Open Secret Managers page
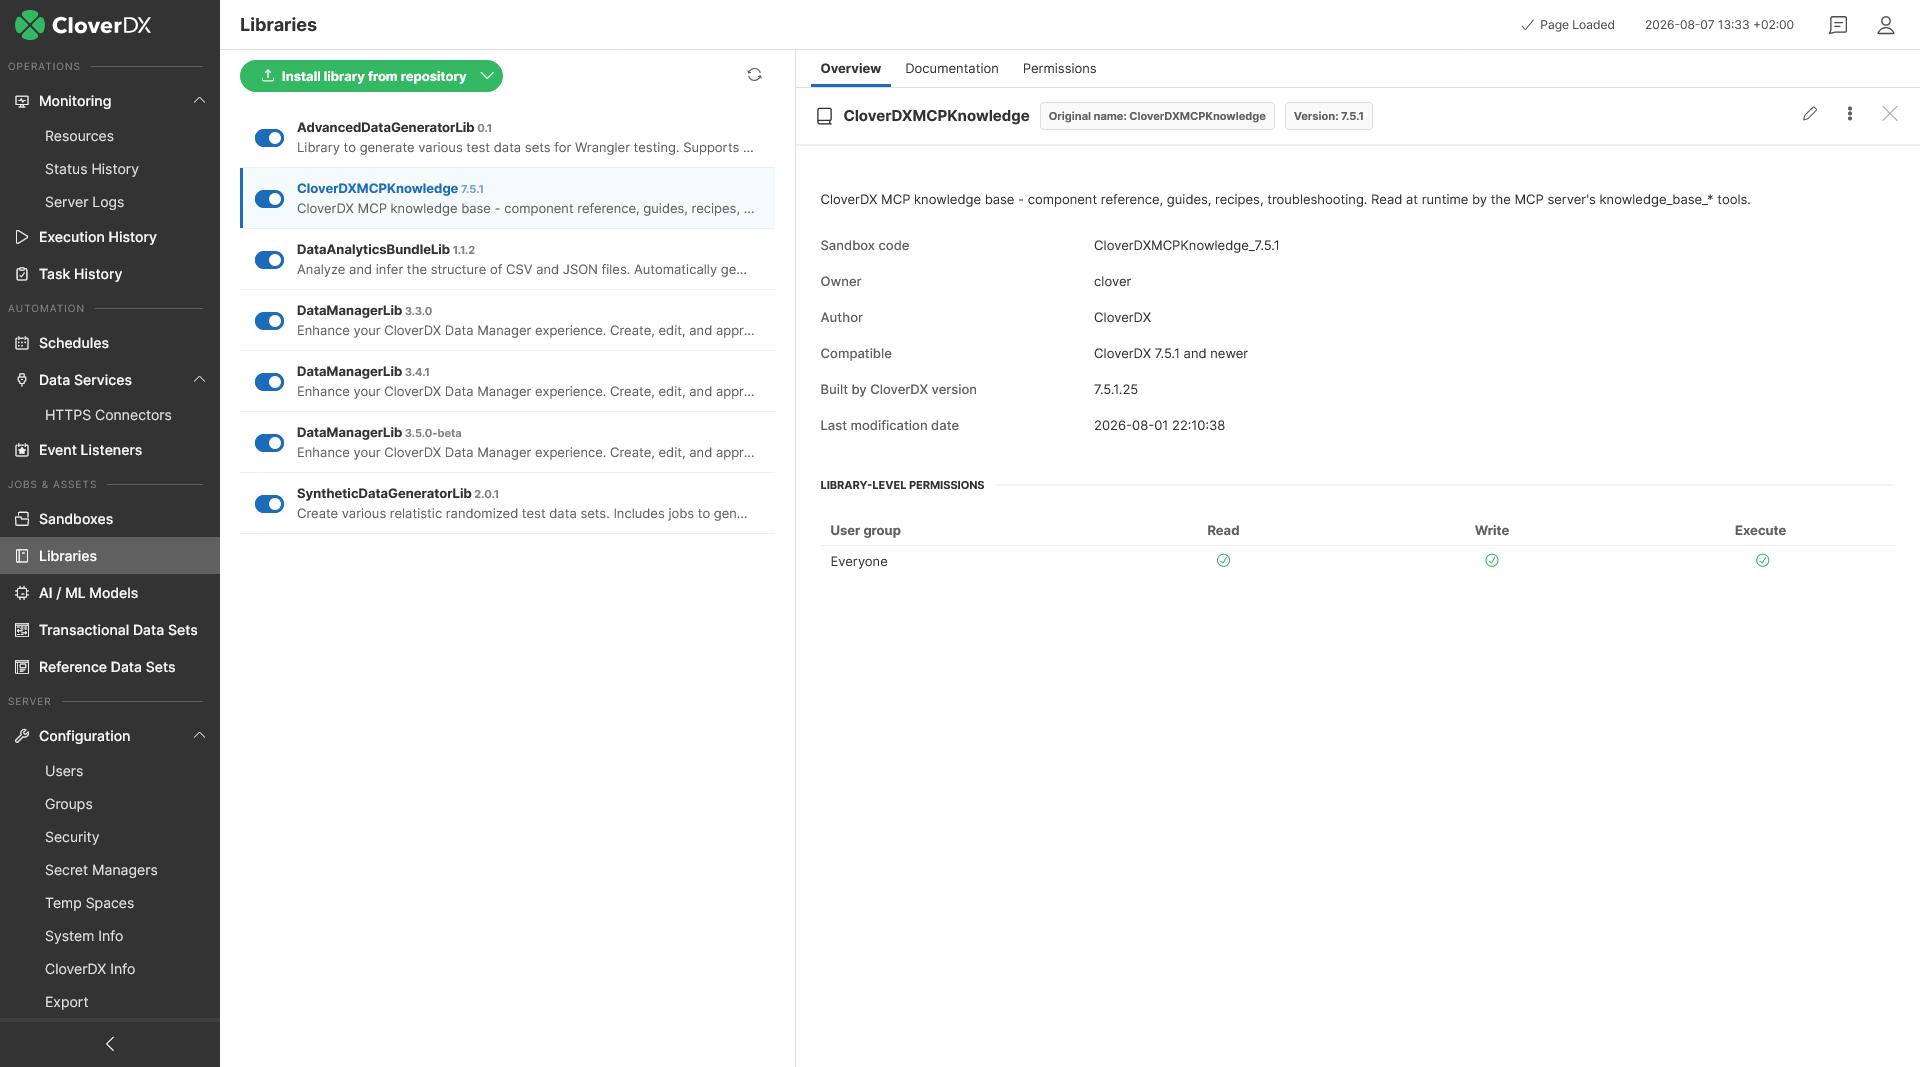Screen dimensions: 1920x1067 point(101,870)
